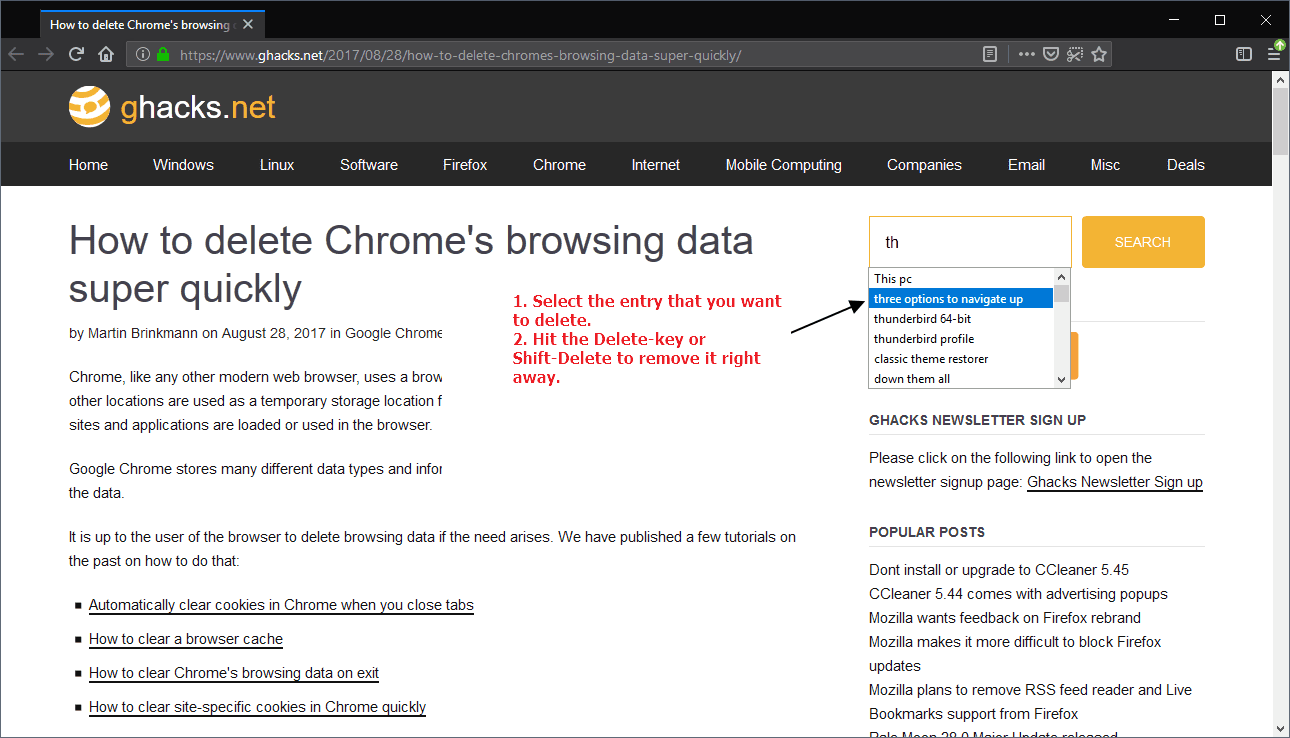Take a screenshot with the scissors icon
The height and width of the screenshot is (738, 1290).
click(1074, 54)
